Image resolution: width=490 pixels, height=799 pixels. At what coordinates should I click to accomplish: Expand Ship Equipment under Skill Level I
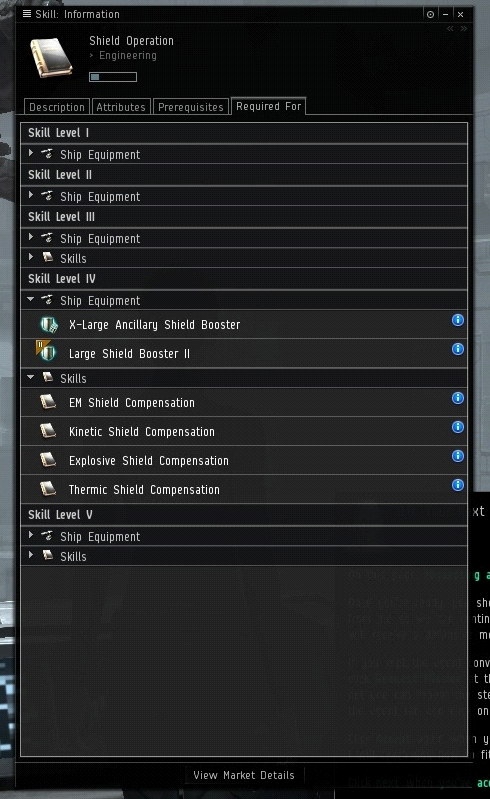[x=31, y=153]
